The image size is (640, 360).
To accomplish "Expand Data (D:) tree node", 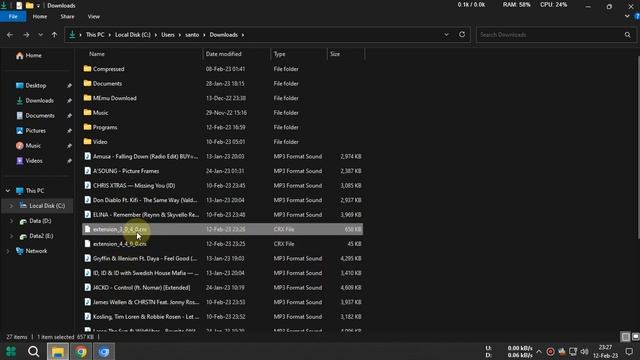I will click(x=11, y=221).
